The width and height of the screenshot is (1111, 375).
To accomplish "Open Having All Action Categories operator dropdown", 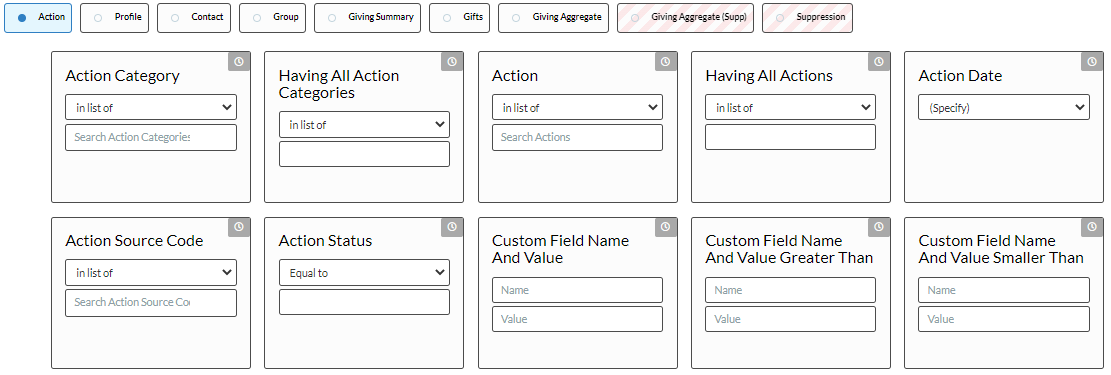I will pos(364,124).
